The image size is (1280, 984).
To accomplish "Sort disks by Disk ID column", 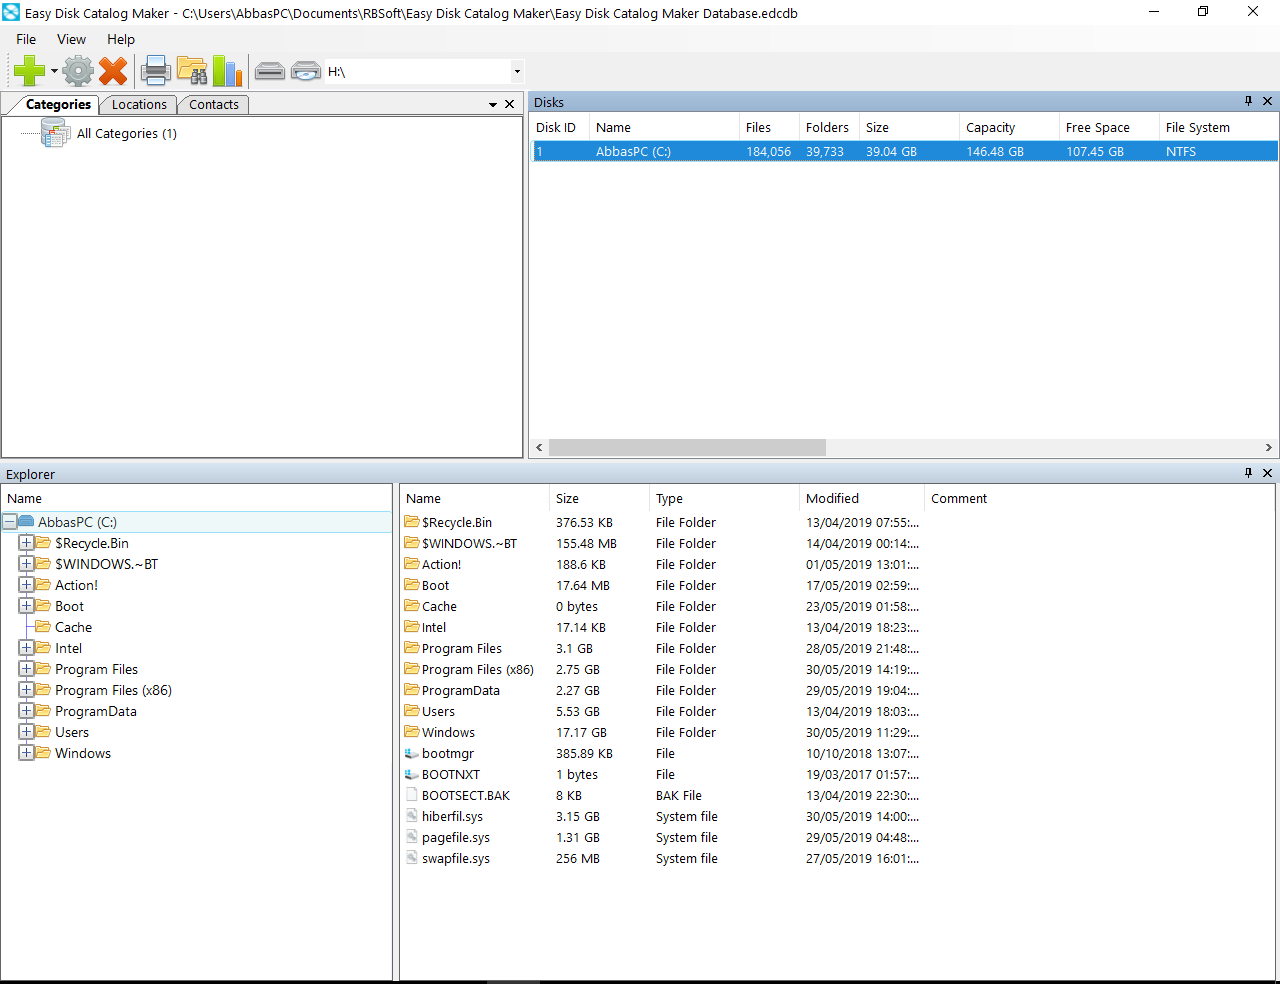I will [559, 127].
